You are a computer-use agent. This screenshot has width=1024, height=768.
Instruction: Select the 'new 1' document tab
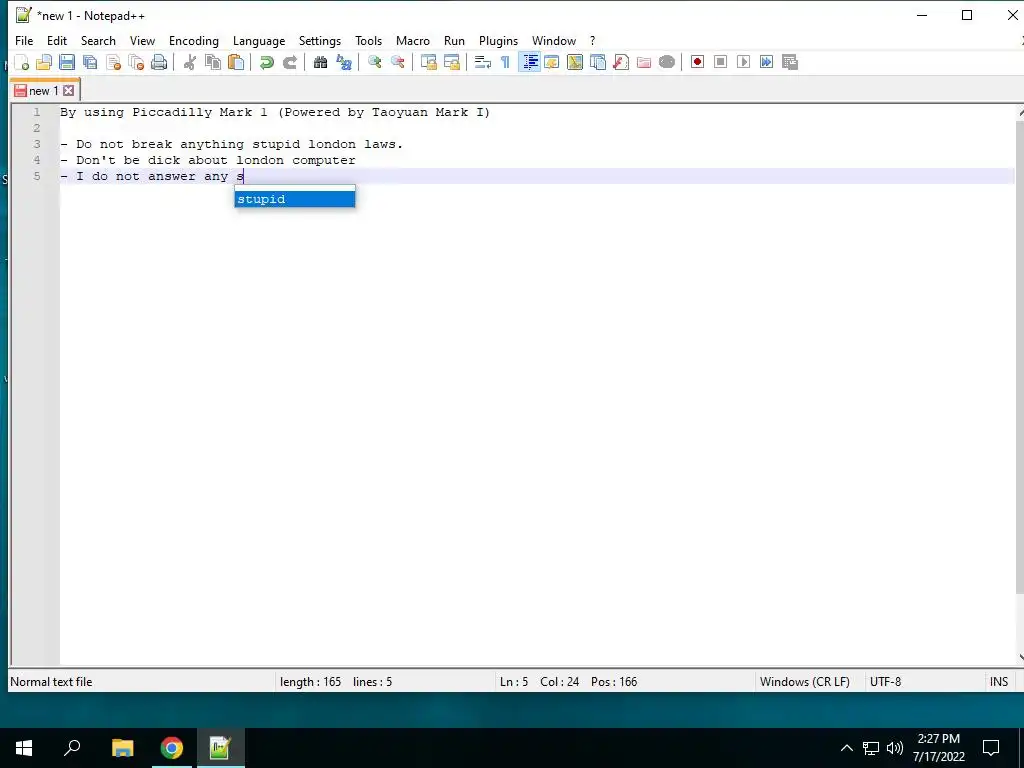(43, 91)
